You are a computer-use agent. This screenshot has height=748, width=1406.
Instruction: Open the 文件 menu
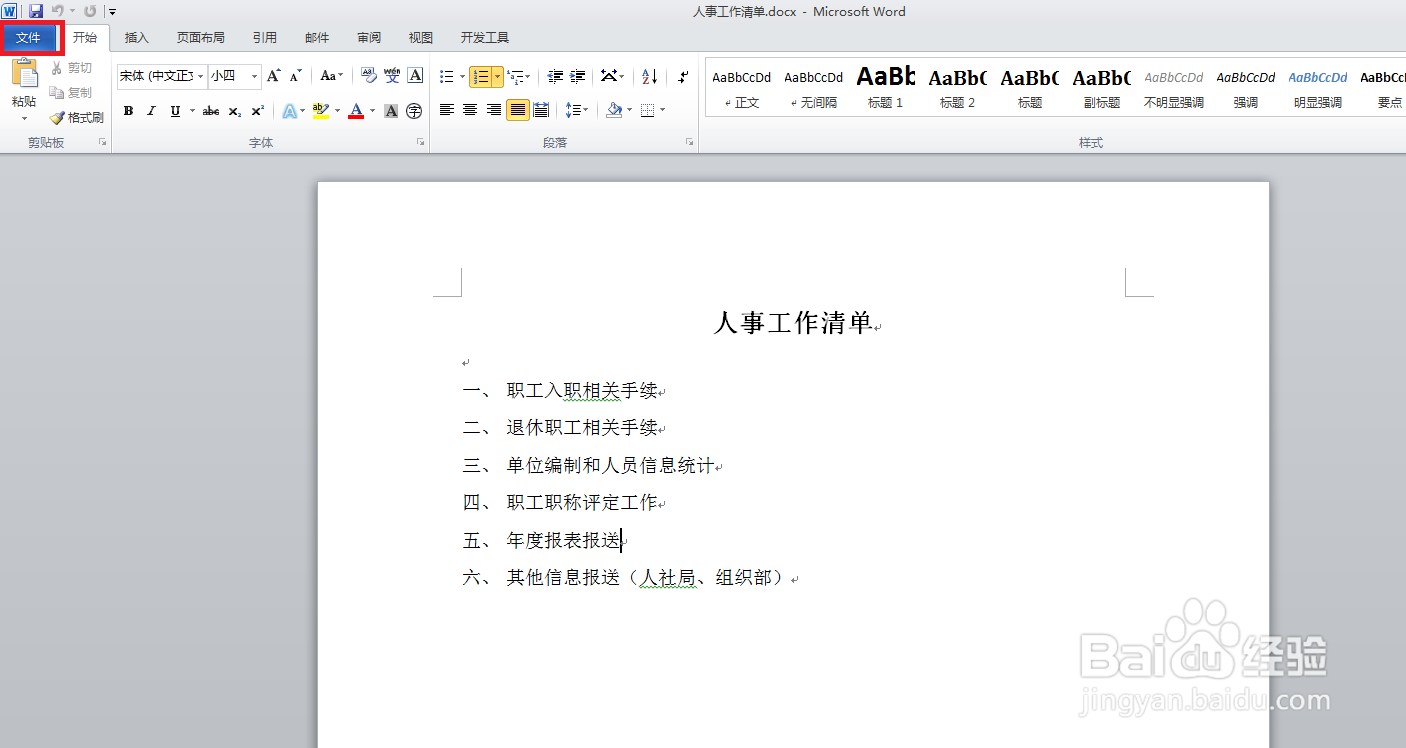click(x=31, y=37)
